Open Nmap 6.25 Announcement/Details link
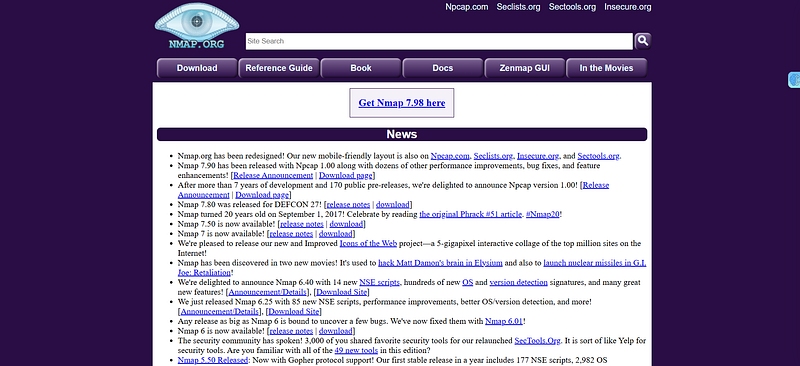 (x=219, y=311)
